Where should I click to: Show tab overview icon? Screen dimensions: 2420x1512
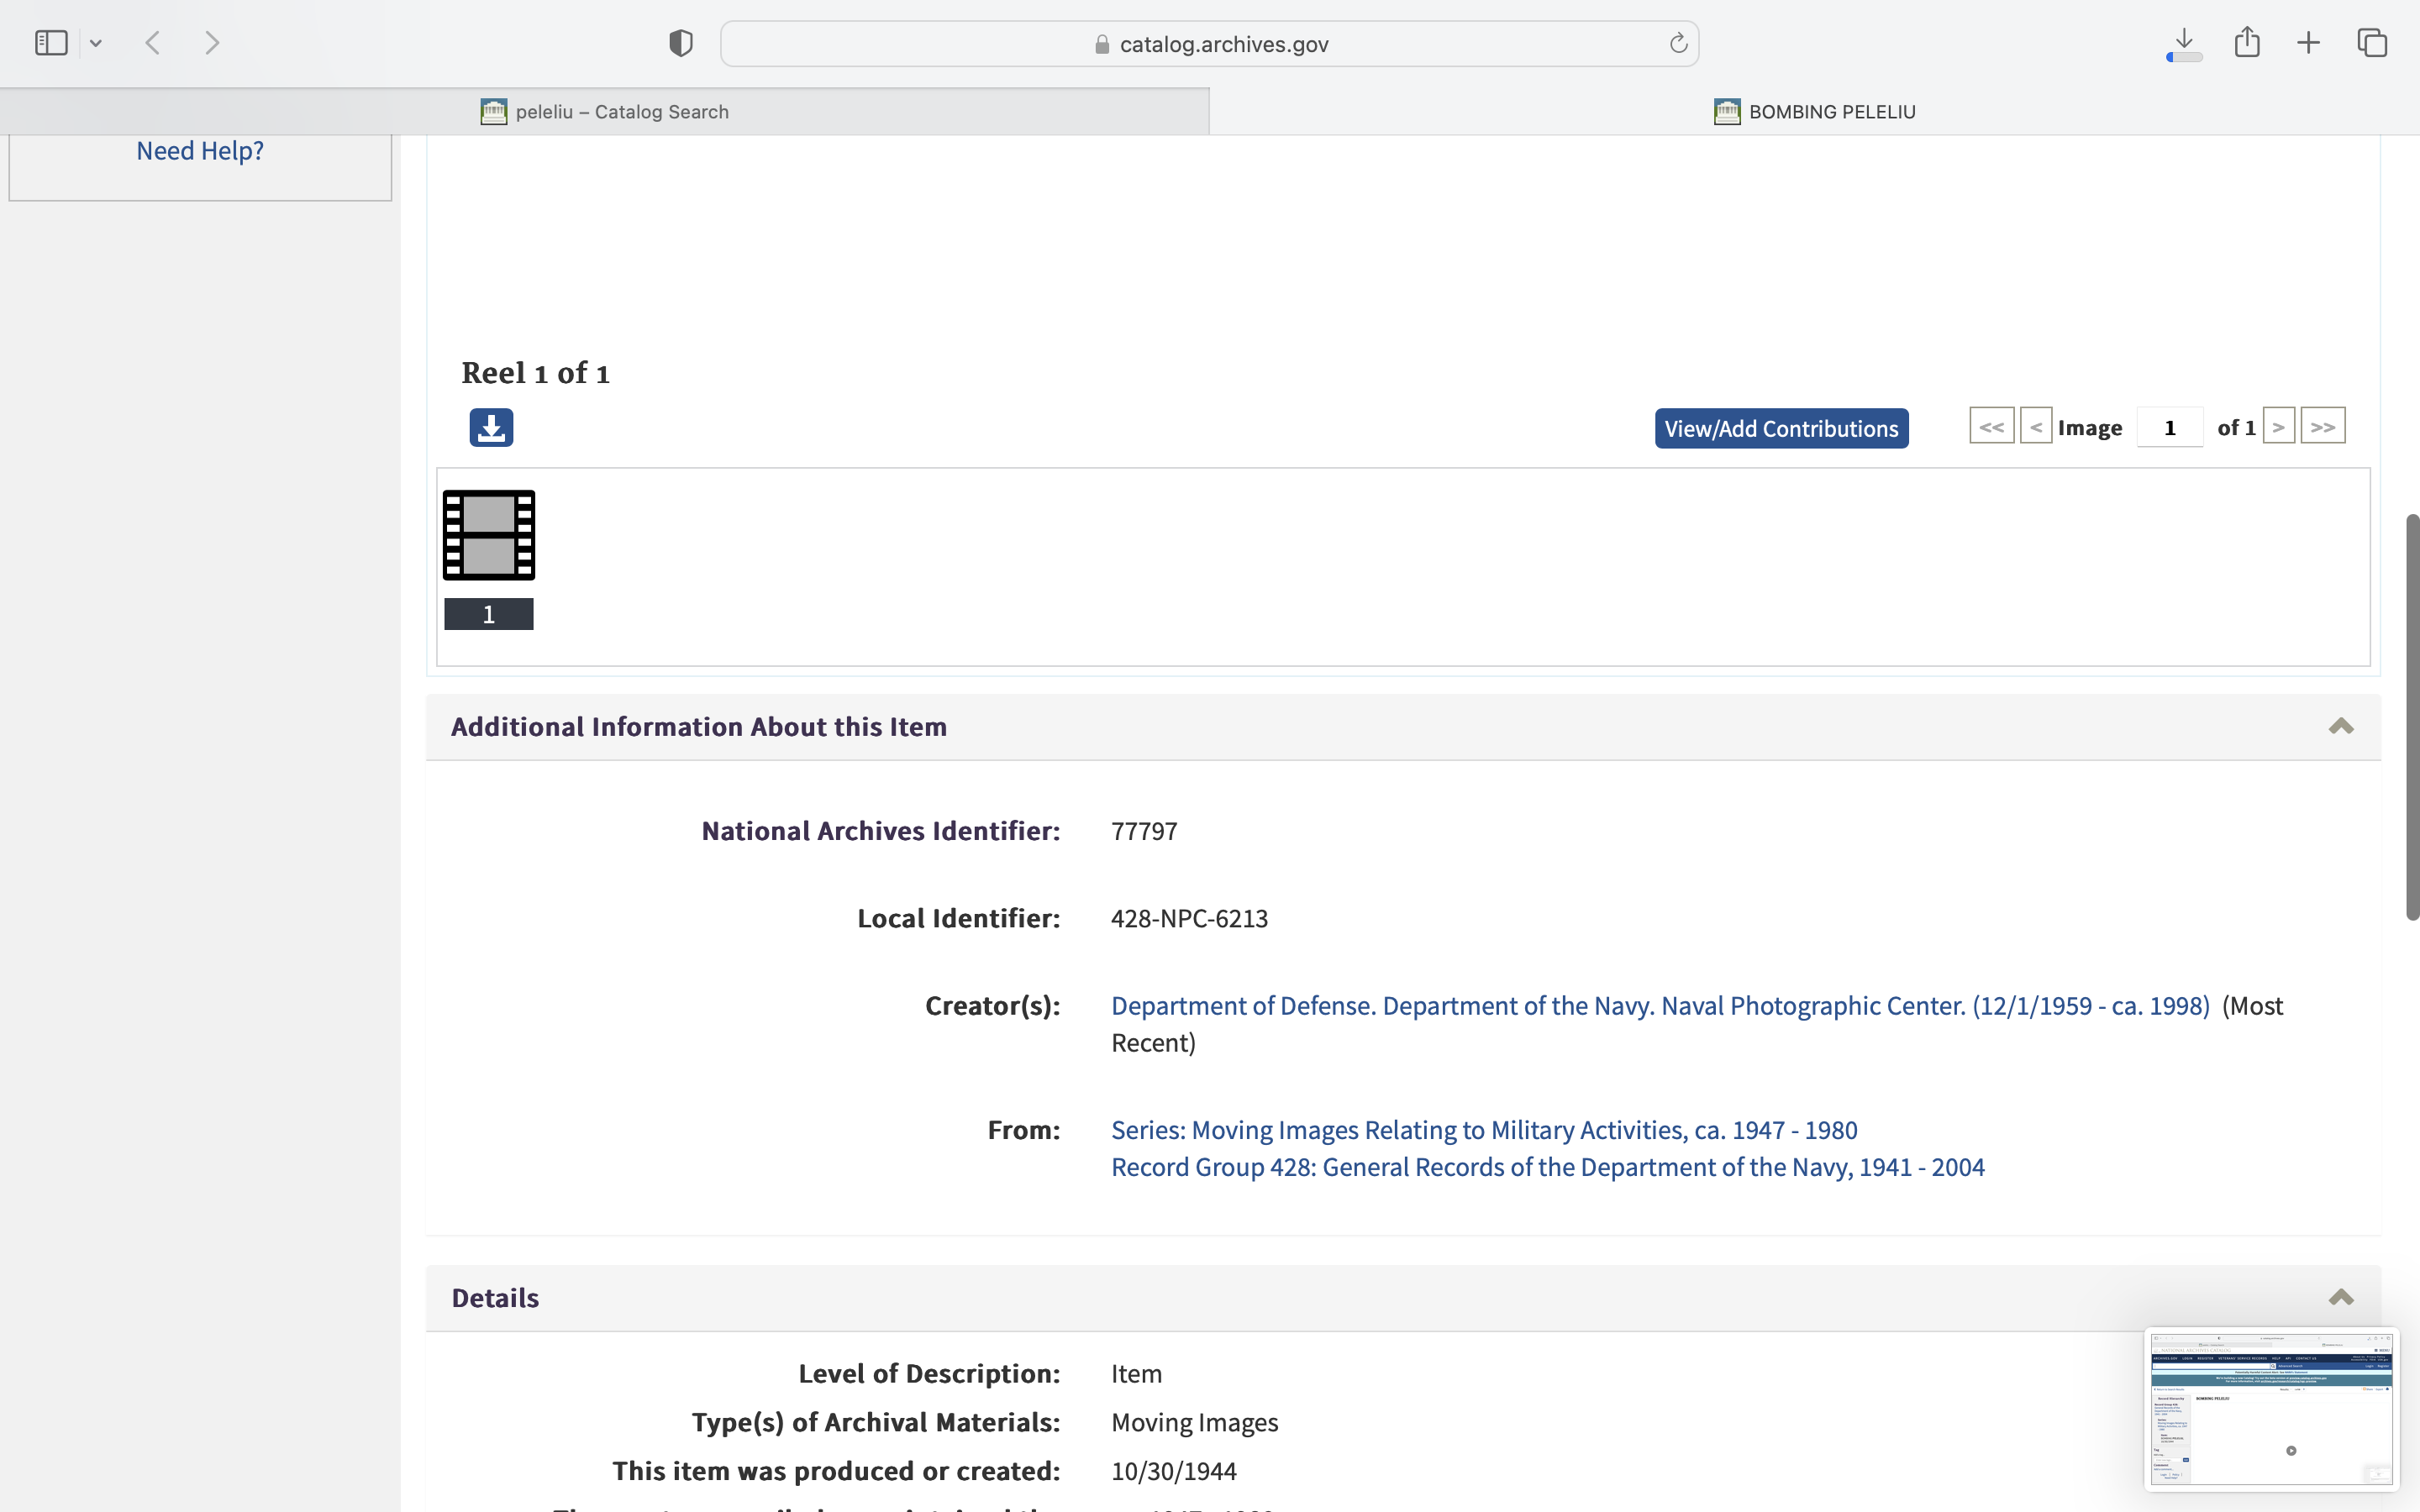2372,43
